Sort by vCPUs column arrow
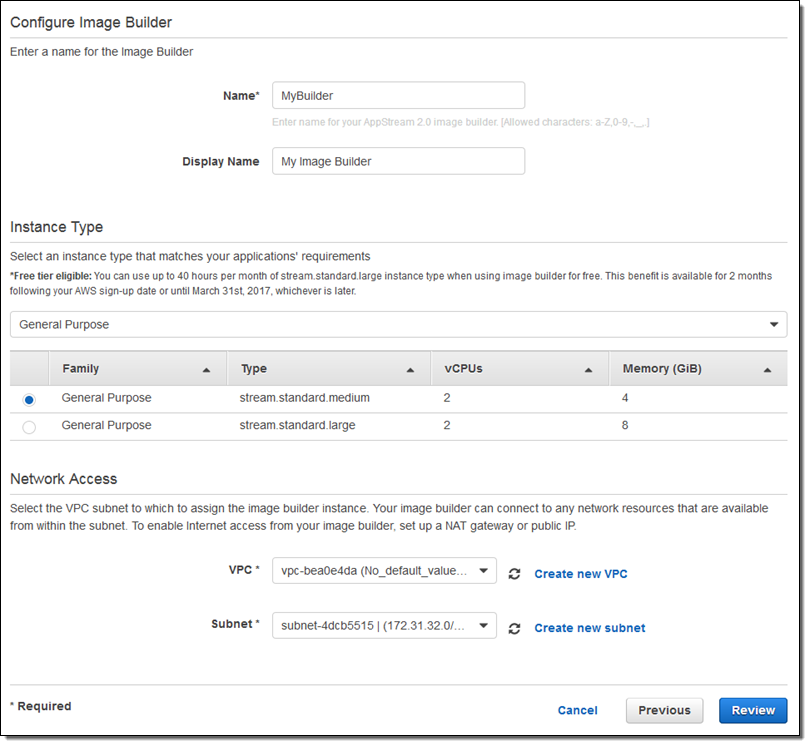Viewport: 810px width, 746px height. point(589,370)
